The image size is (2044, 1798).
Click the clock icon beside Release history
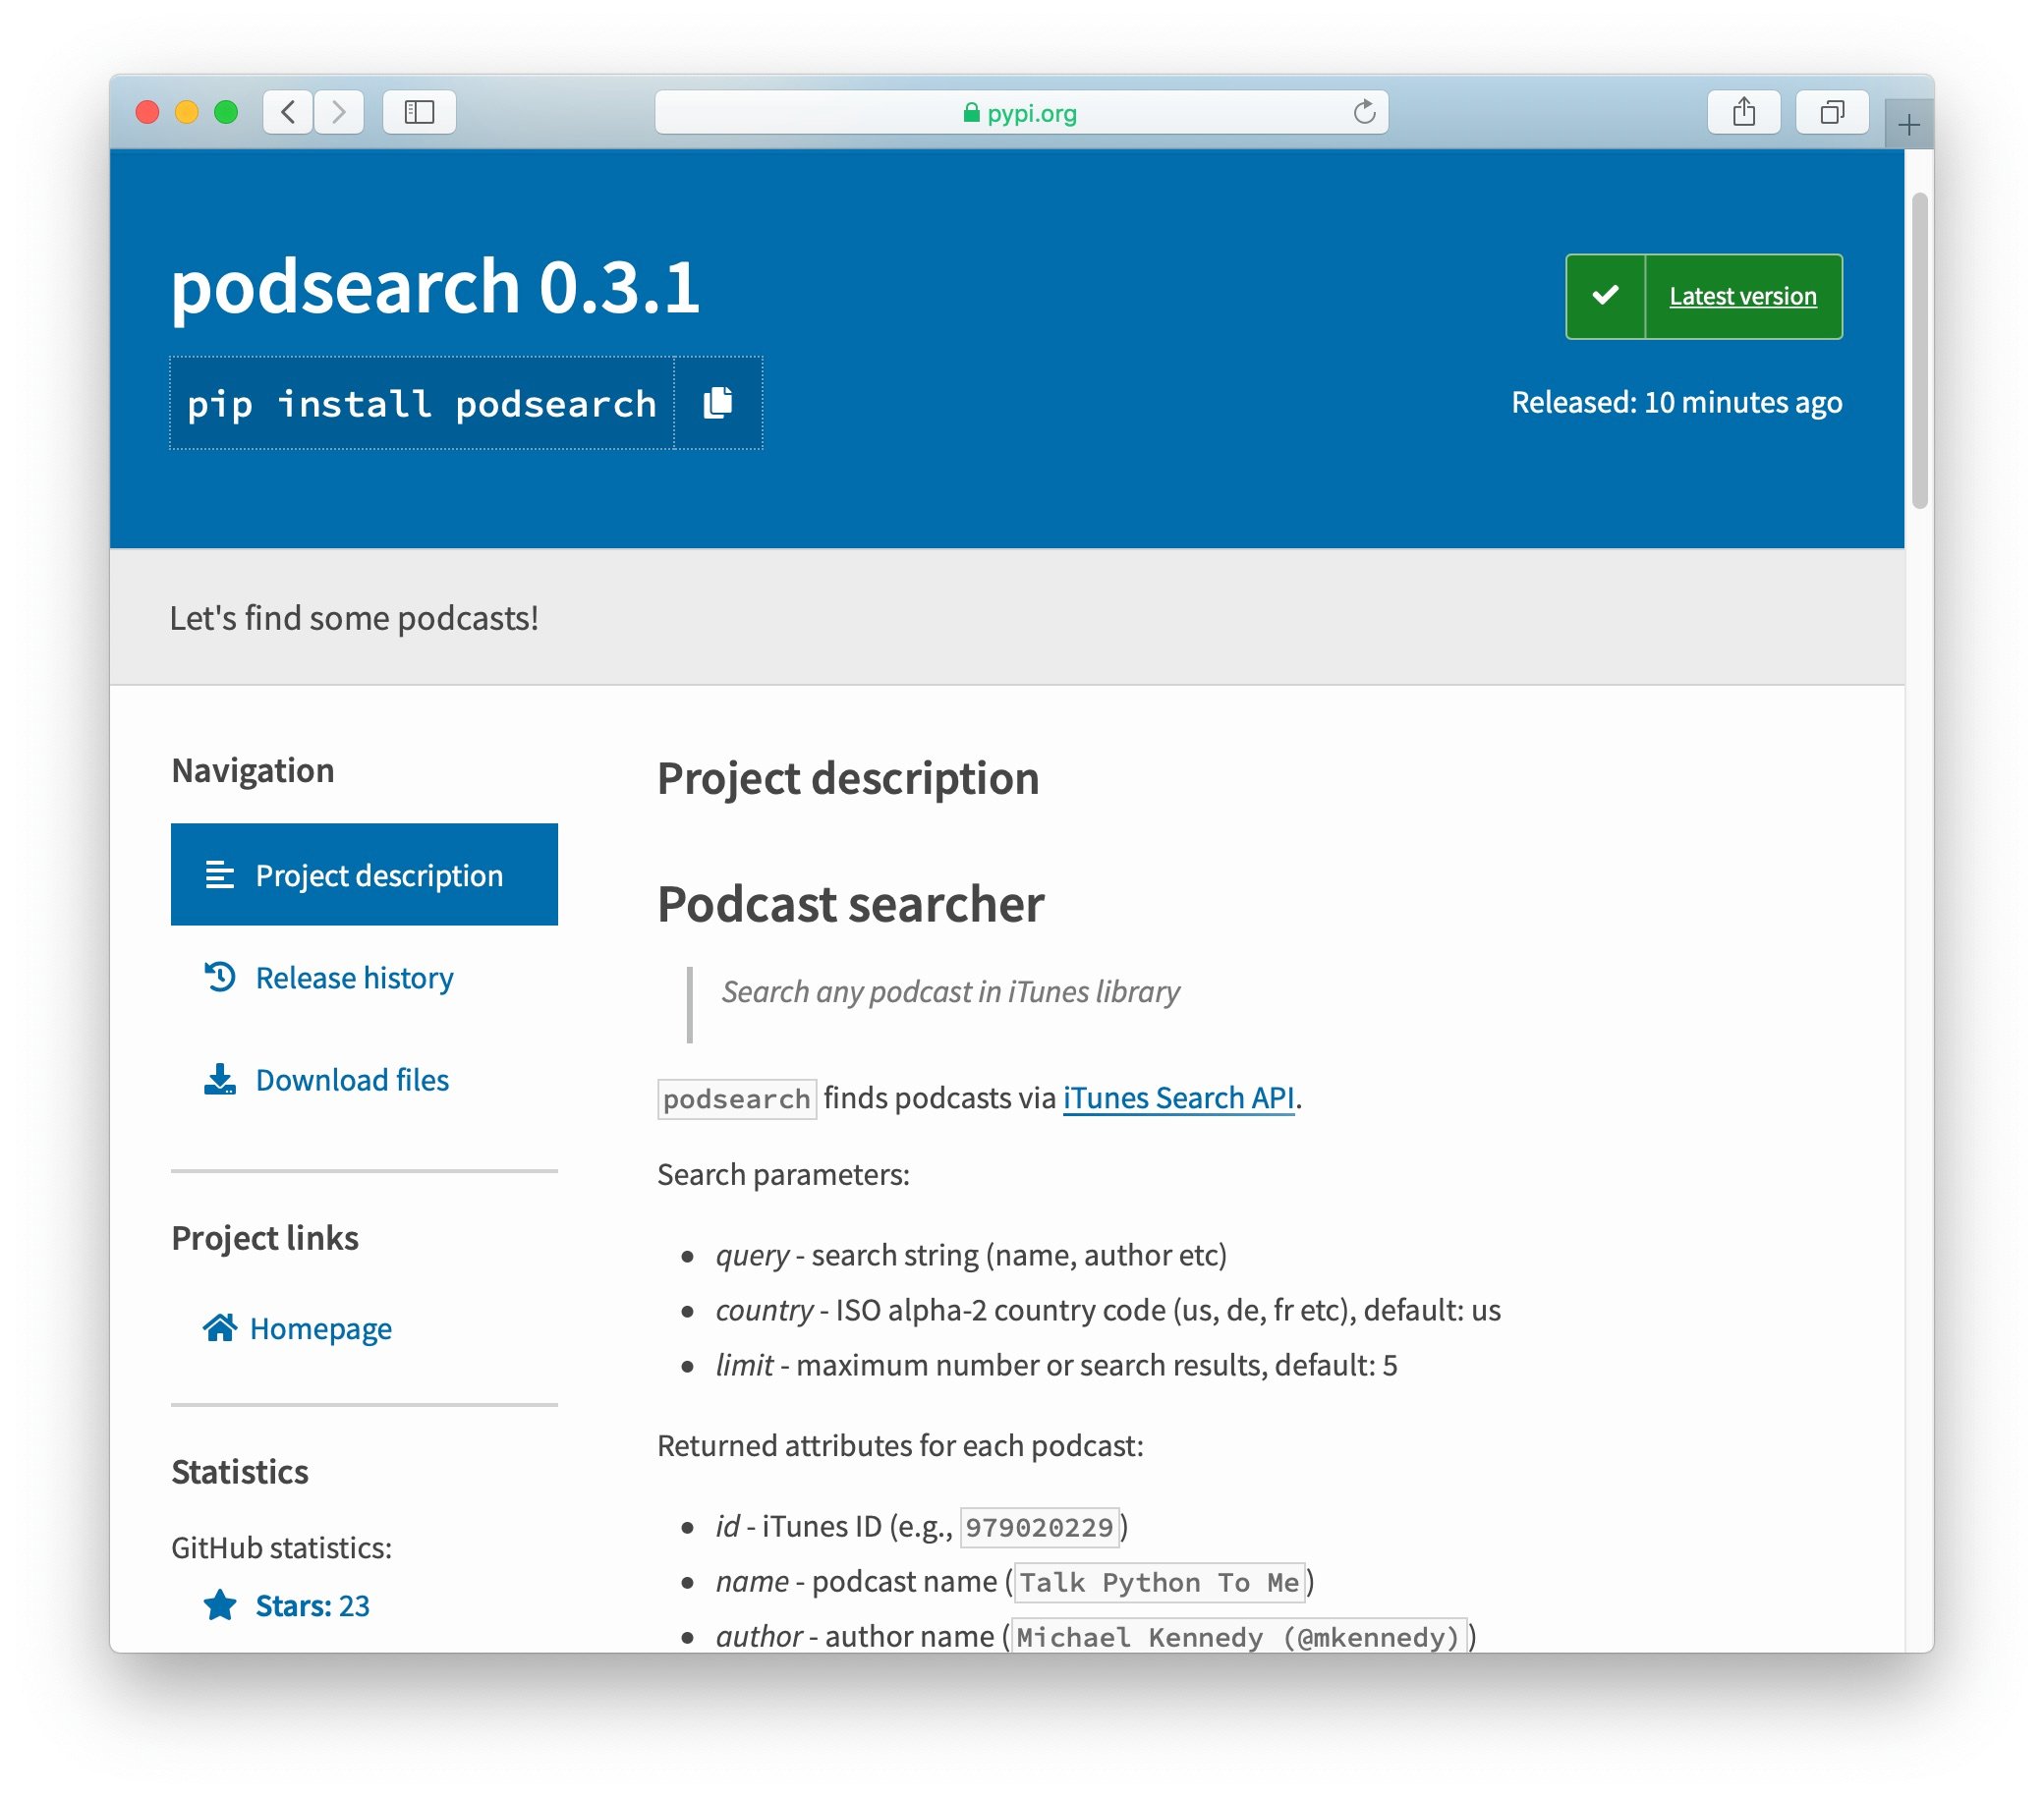pyautogui.click(x=220, y=977)
